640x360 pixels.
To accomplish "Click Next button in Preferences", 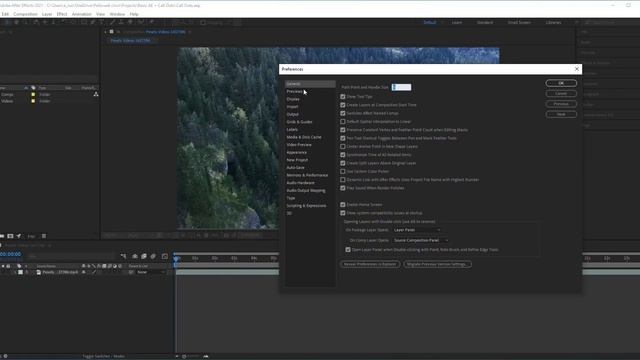I will coord(561,114).
